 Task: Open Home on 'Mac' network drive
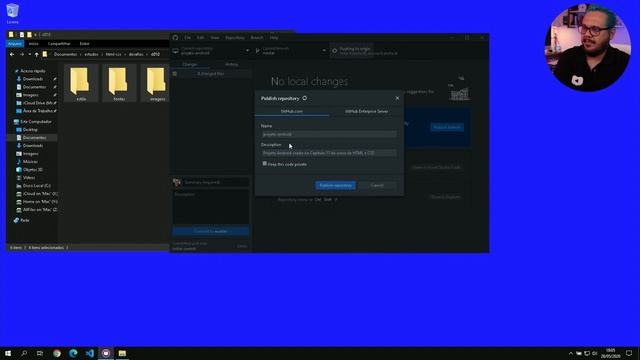coord(40,202)
